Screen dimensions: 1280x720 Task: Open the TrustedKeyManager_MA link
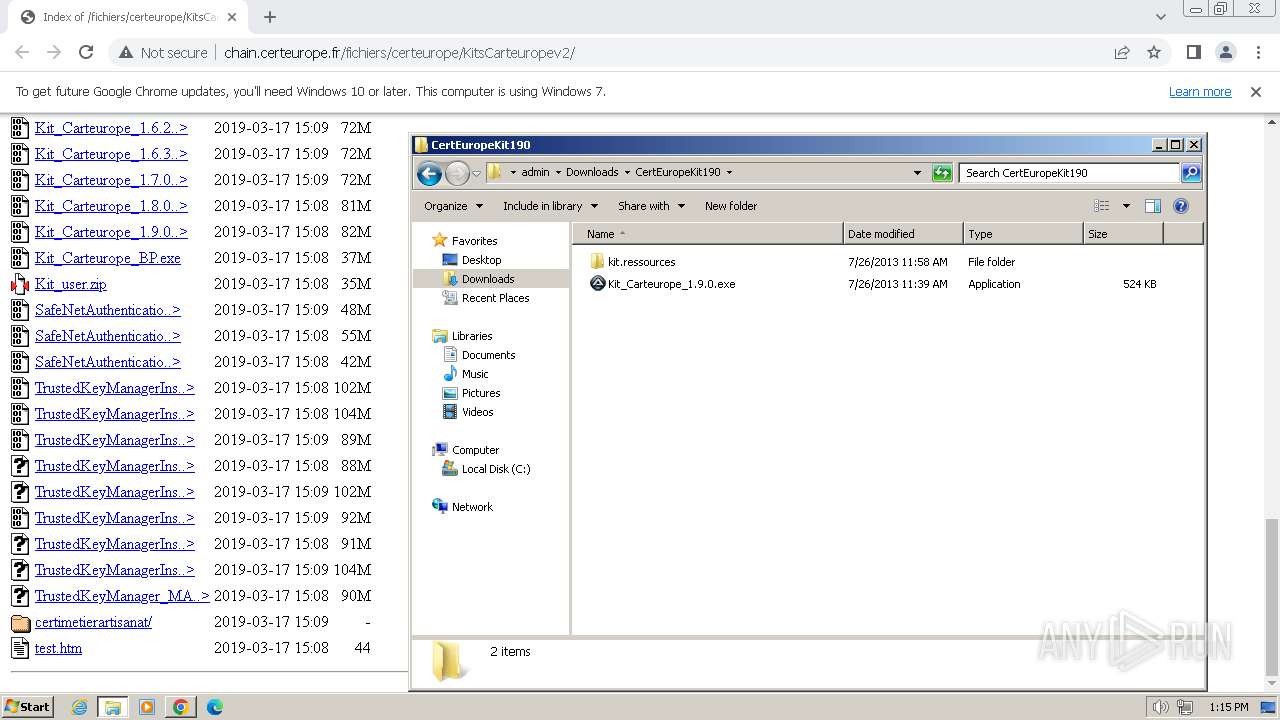tap(122, 596)
